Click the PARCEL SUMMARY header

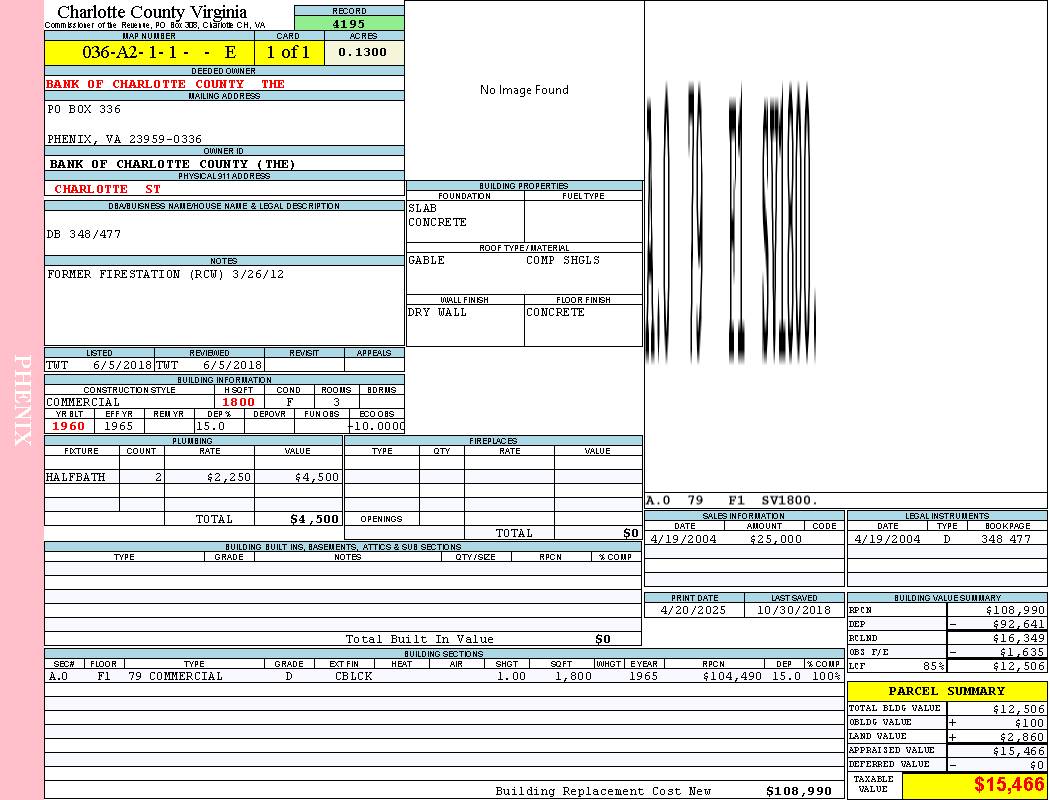[x=947, y=691]
